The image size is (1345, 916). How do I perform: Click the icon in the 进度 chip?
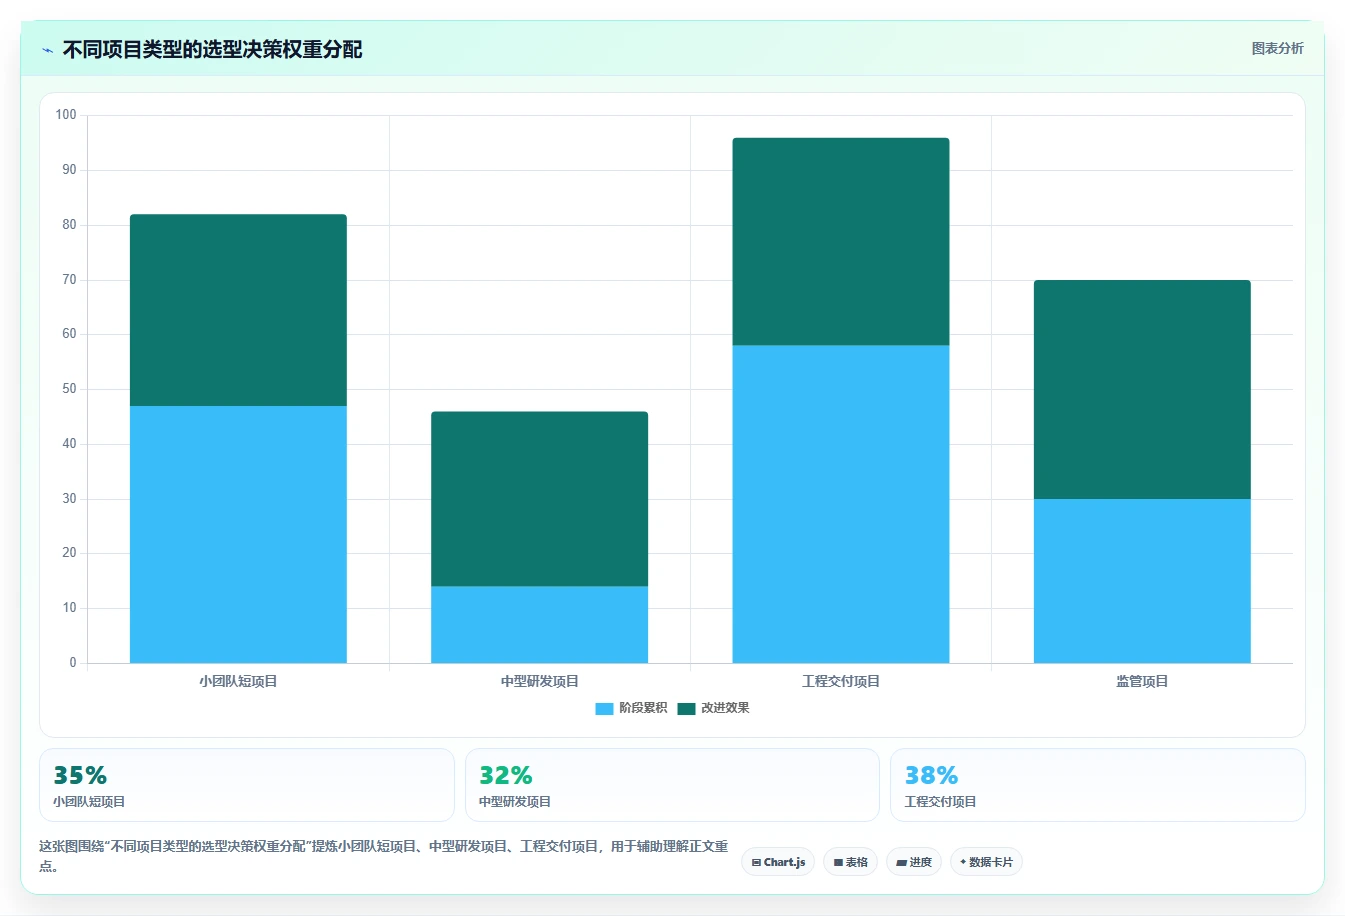[x=901, y=862]
